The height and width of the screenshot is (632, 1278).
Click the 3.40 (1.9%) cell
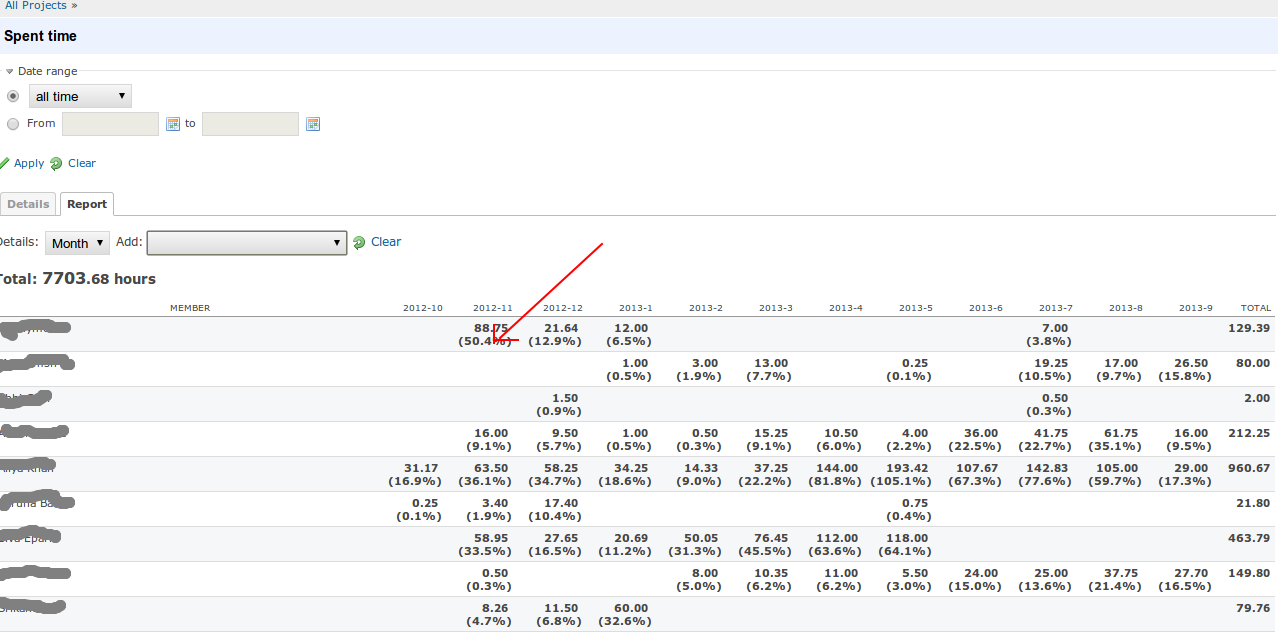pyautogui.click(x=490, y=509)
